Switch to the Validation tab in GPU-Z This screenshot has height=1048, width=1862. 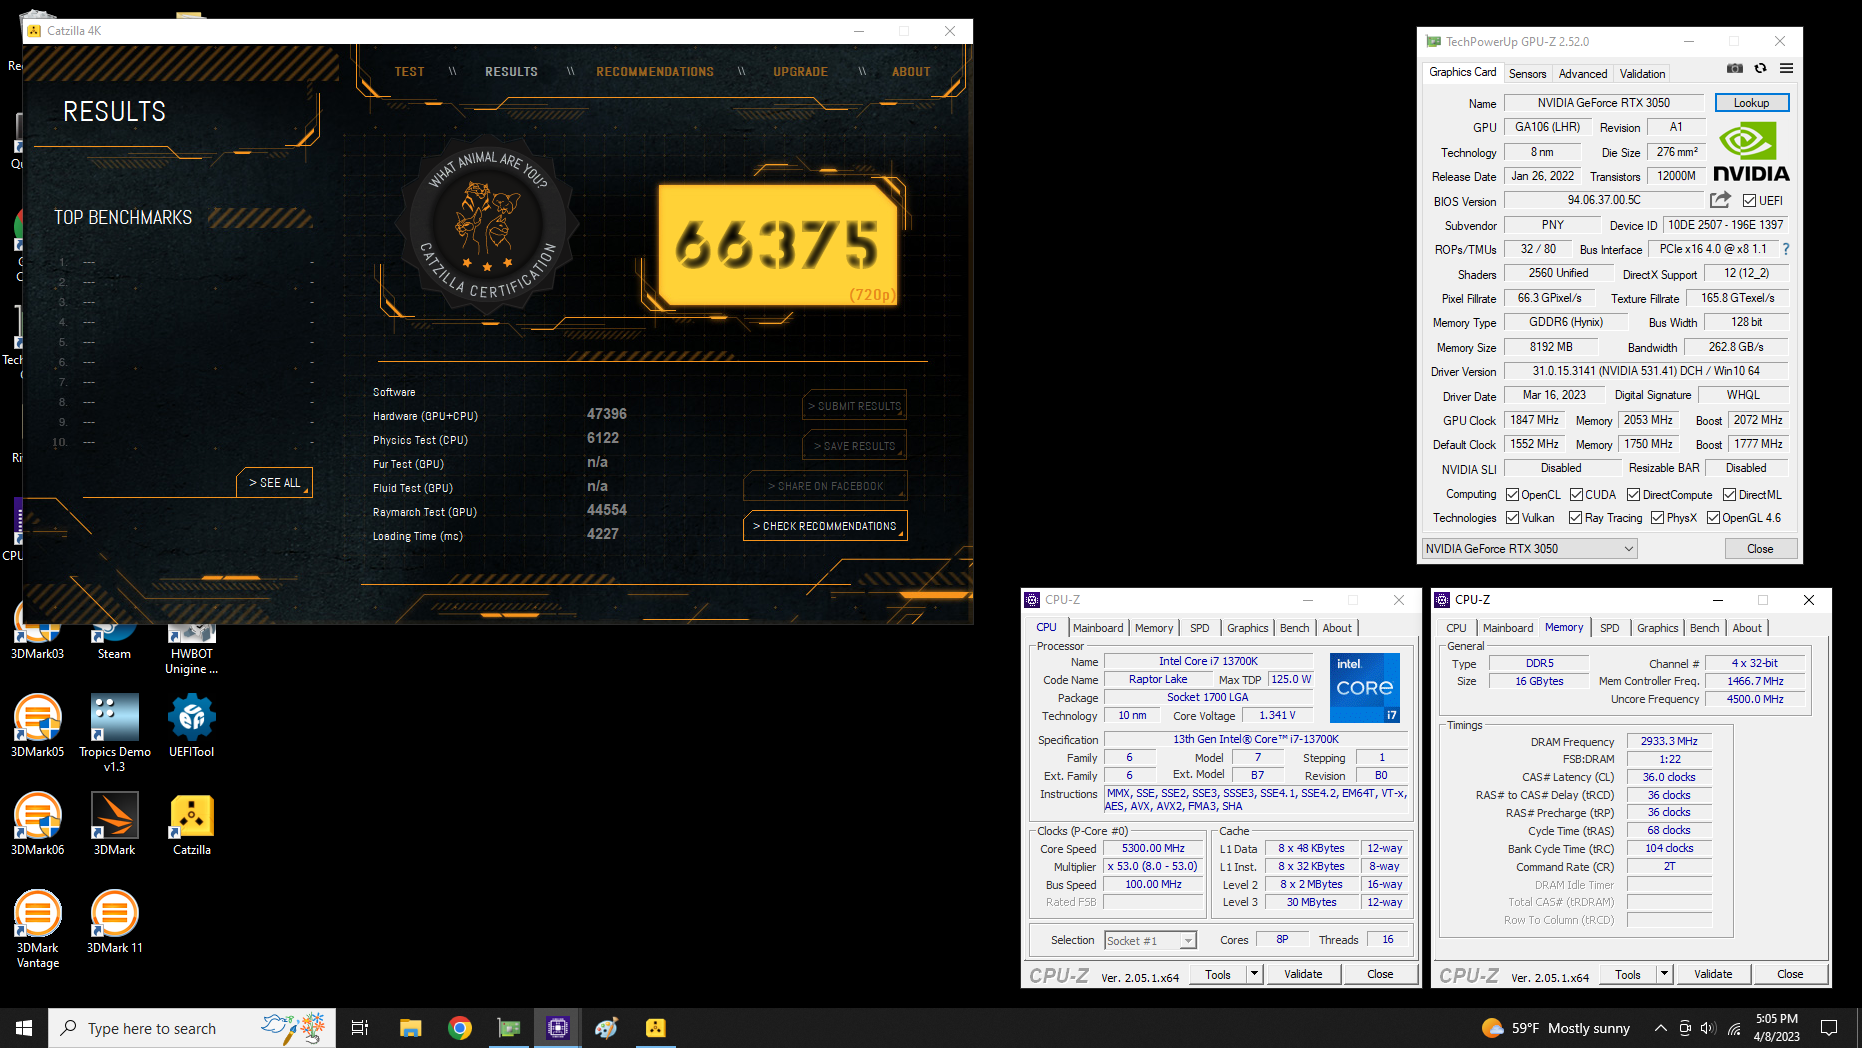[x=1642, y=74]
